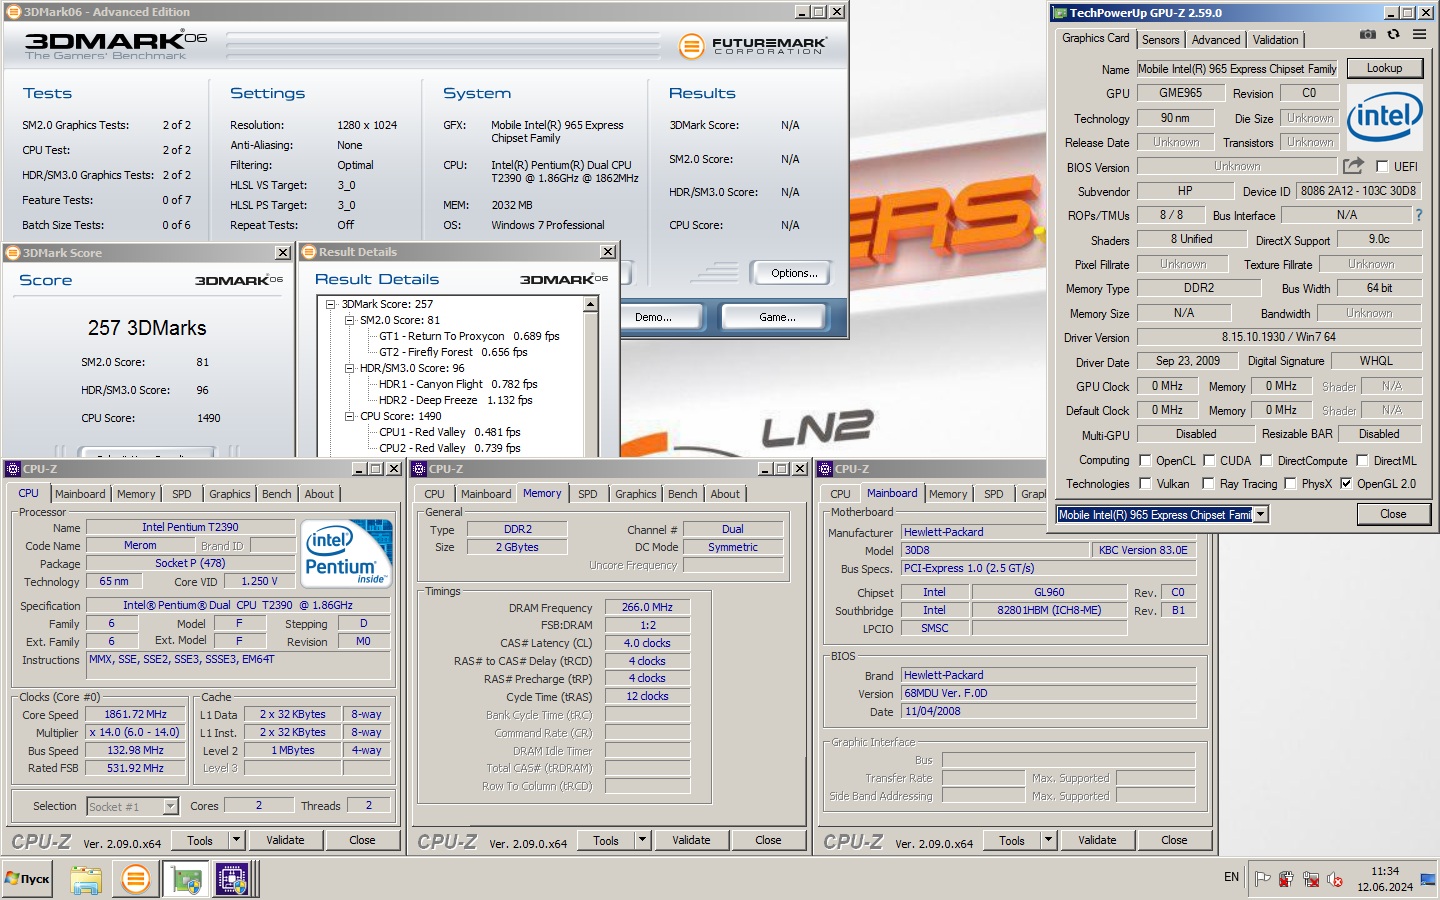
Task: Open the GPU-Z hamburger menu
Action: click(x=1419, y=35)
